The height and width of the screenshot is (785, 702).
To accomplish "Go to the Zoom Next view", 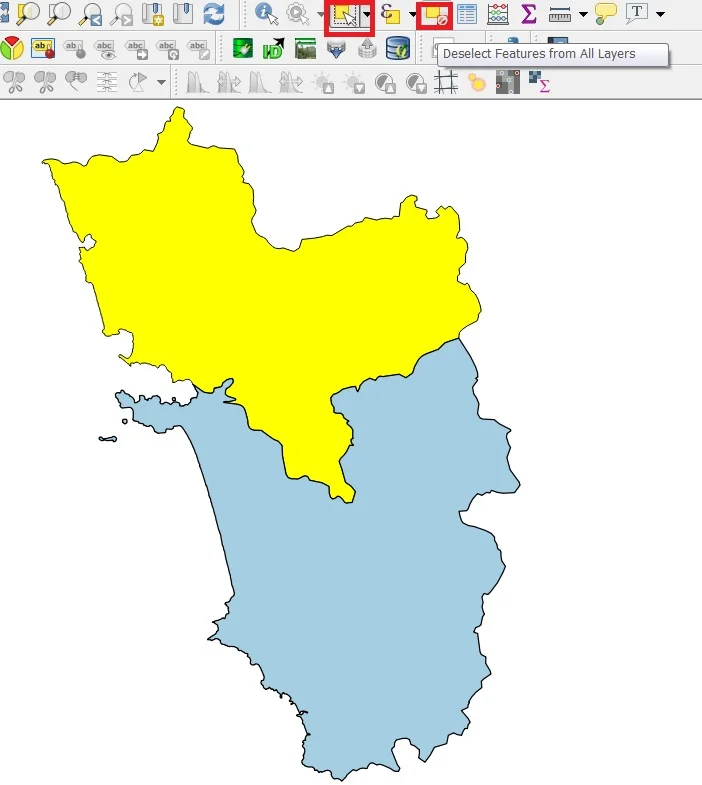I will [122, 14].
